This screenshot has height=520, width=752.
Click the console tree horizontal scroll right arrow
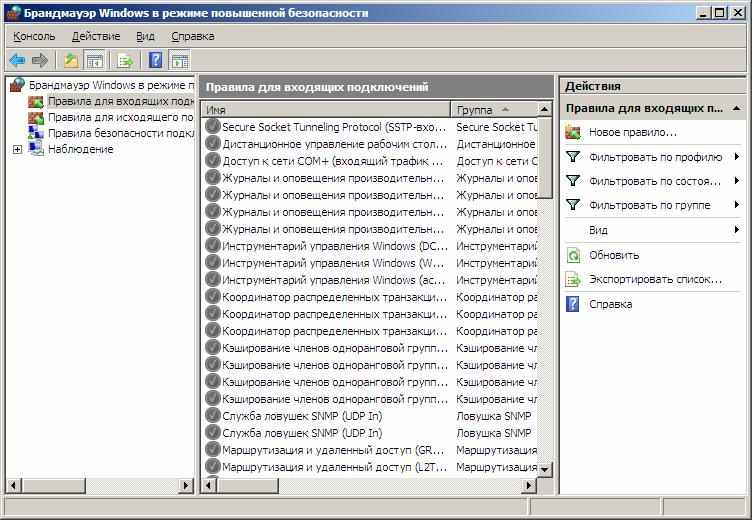tap(186, 485)
